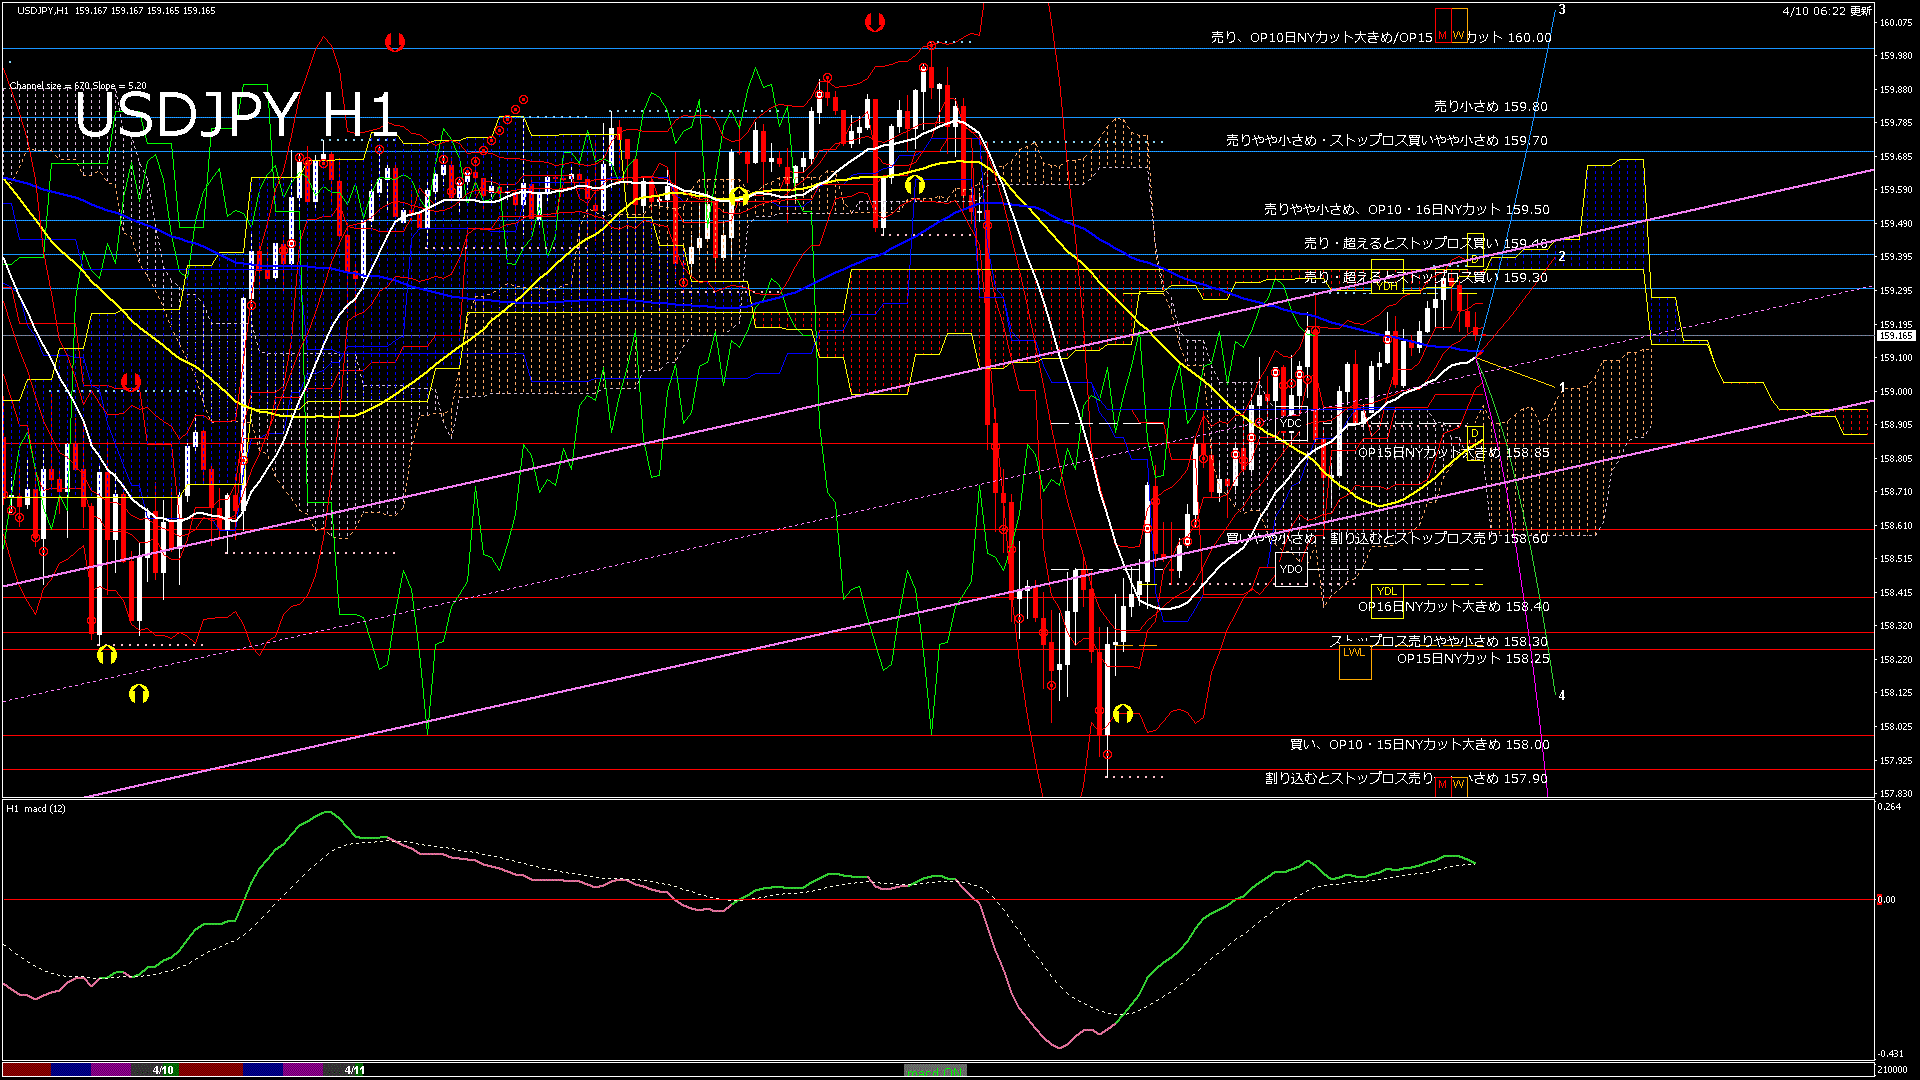Viewport: 1920px width, 1080px height.
Task: Click the red U marker above the 160.00 line
Action: [395, 42]
